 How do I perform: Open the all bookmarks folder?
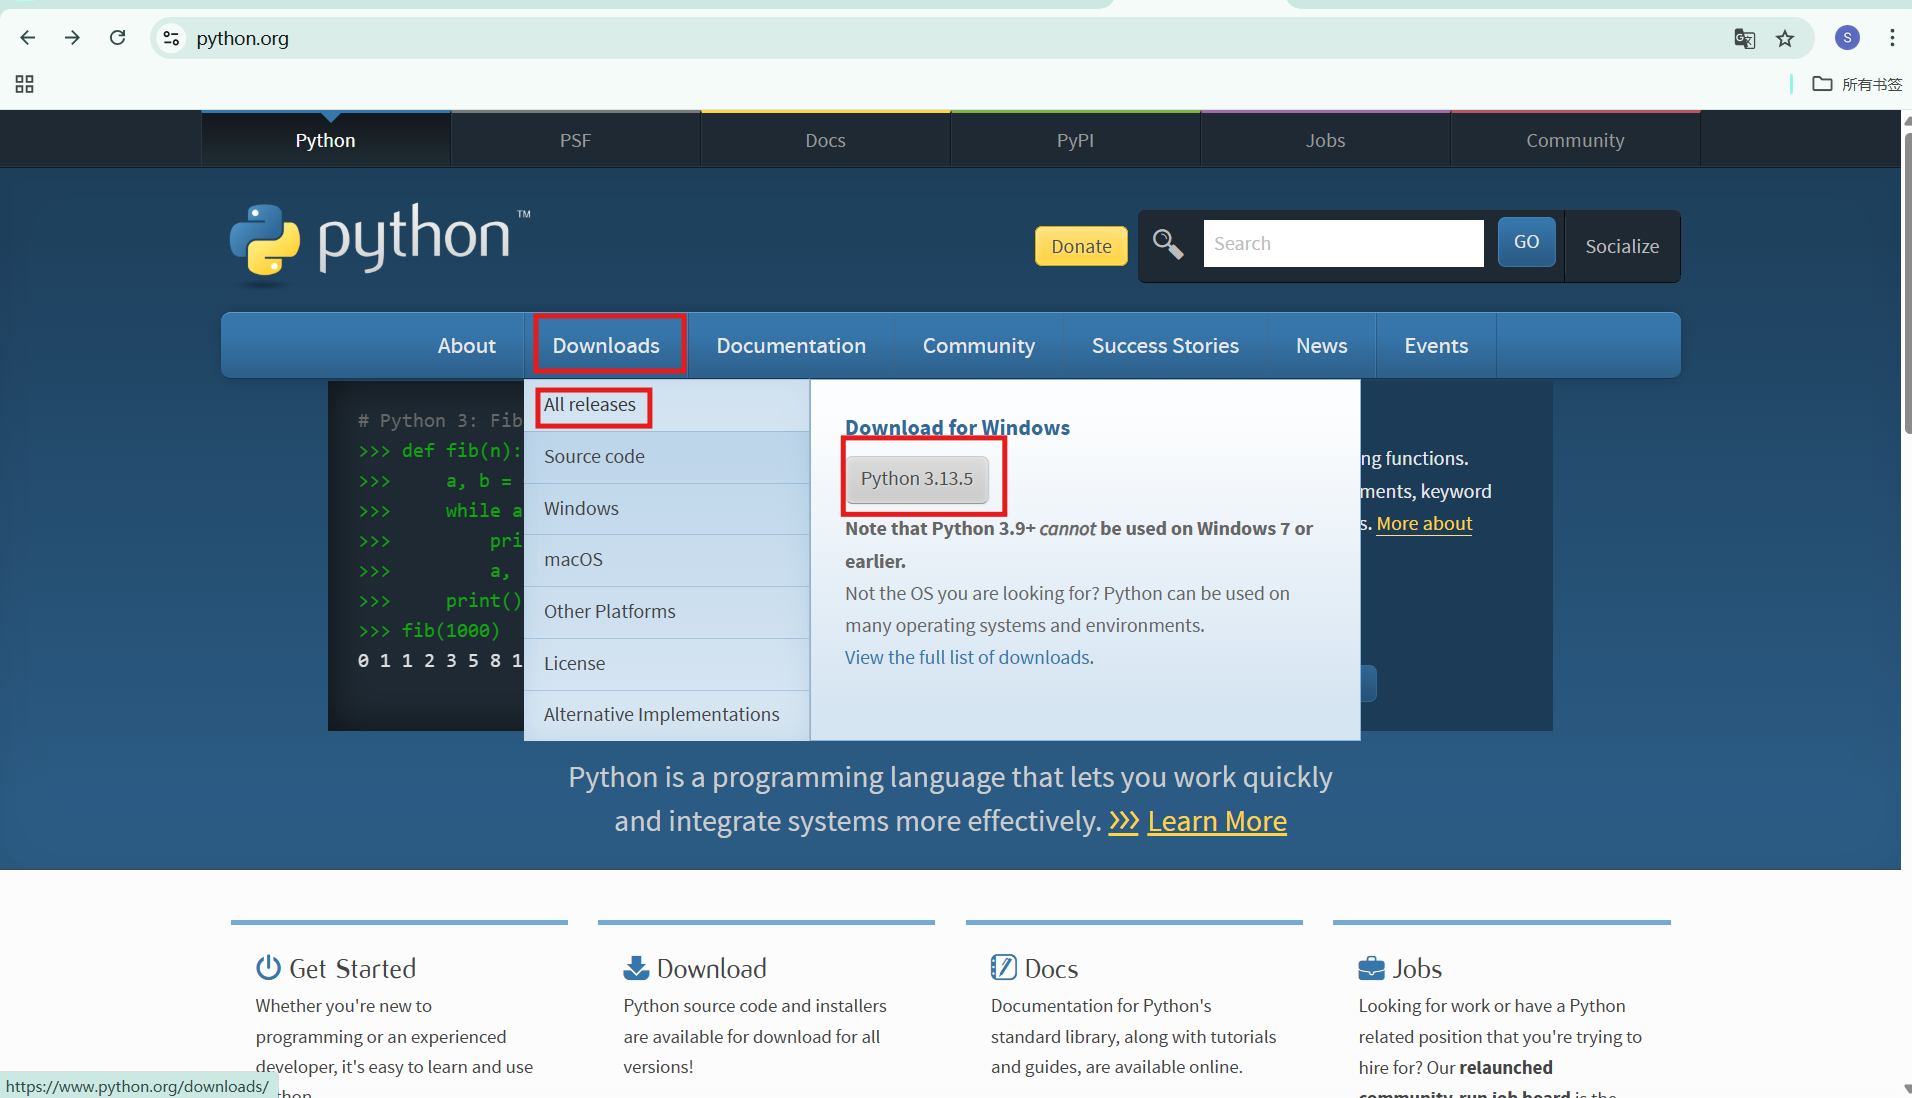click(1857, 84)
